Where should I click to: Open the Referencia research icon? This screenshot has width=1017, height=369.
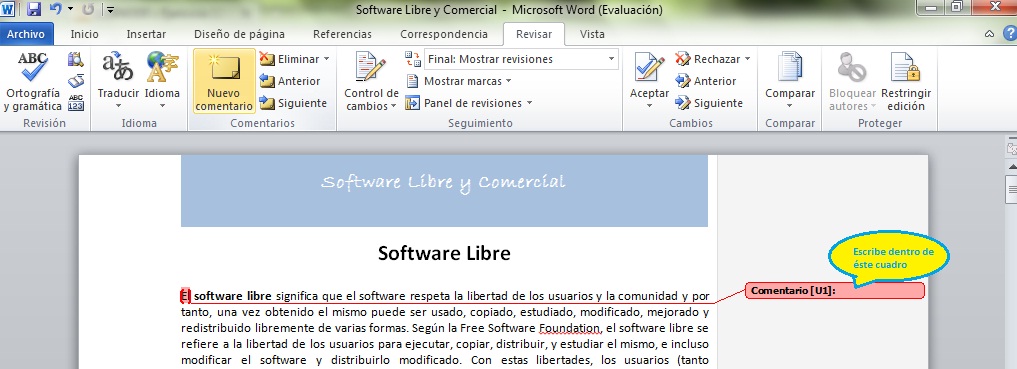76,60
